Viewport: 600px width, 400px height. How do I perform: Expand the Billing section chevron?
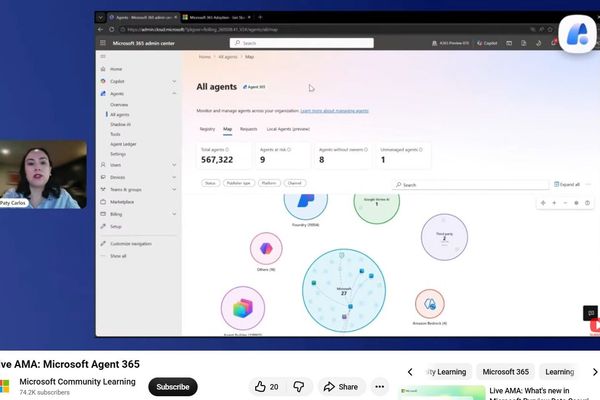pyautogui.click(x=174, y=214)
